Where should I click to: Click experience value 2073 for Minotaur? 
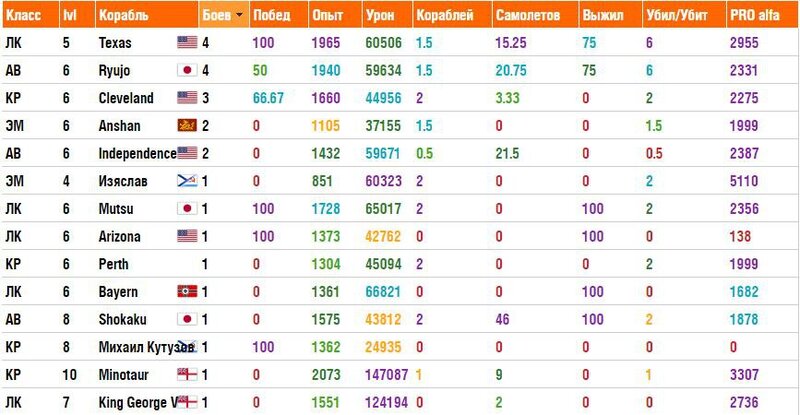pos(326,374)
